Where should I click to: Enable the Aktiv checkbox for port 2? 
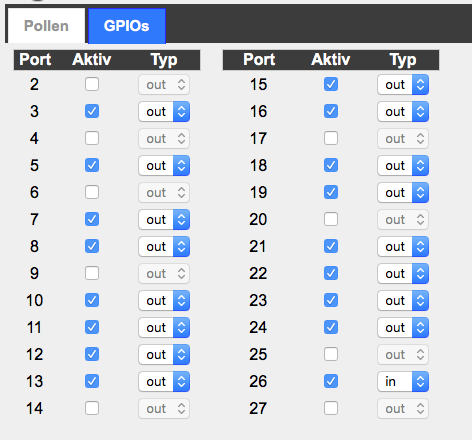coord(92,84)
